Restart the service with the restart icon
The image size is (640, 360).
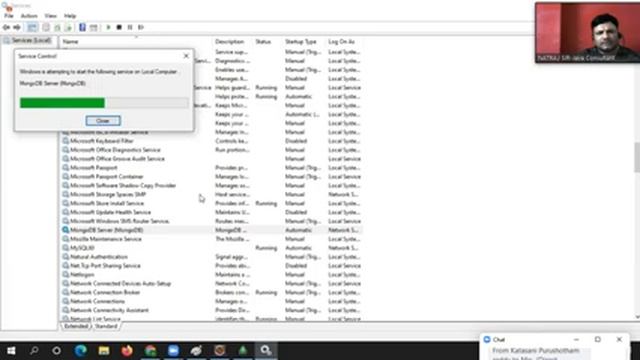pyautogui.click(x=141, y=27)
